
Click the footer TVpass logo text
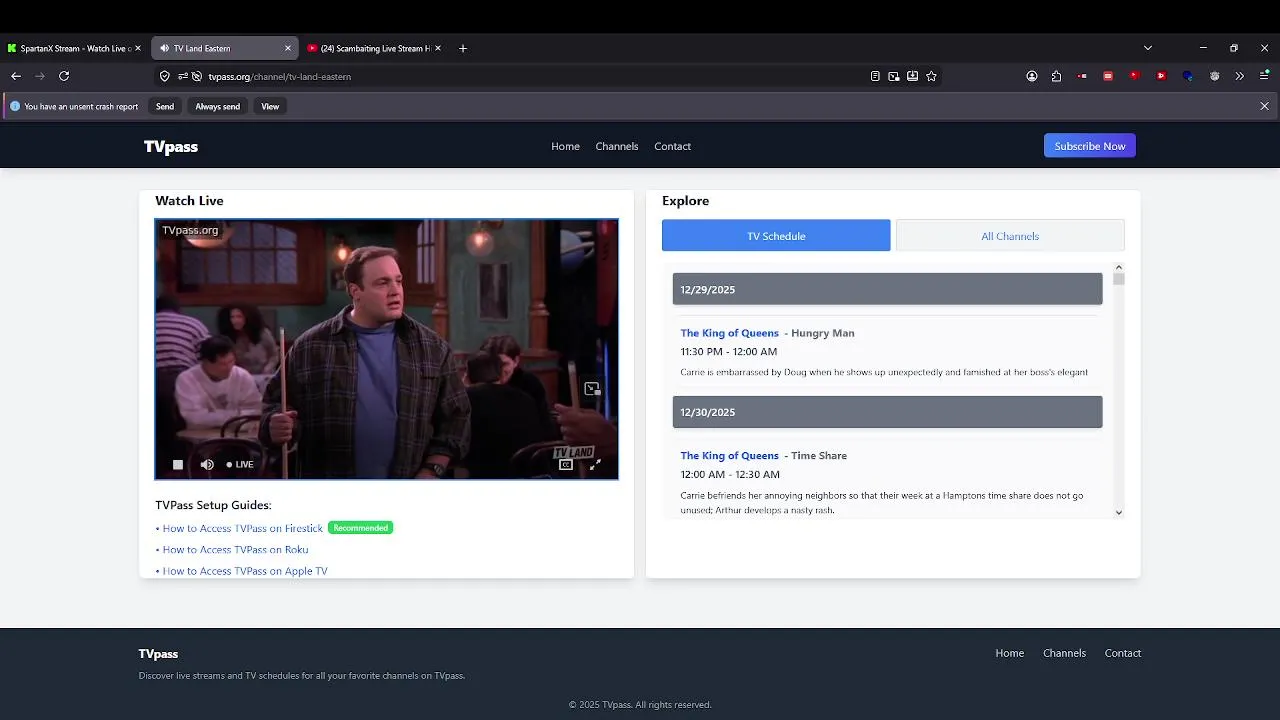158,654
